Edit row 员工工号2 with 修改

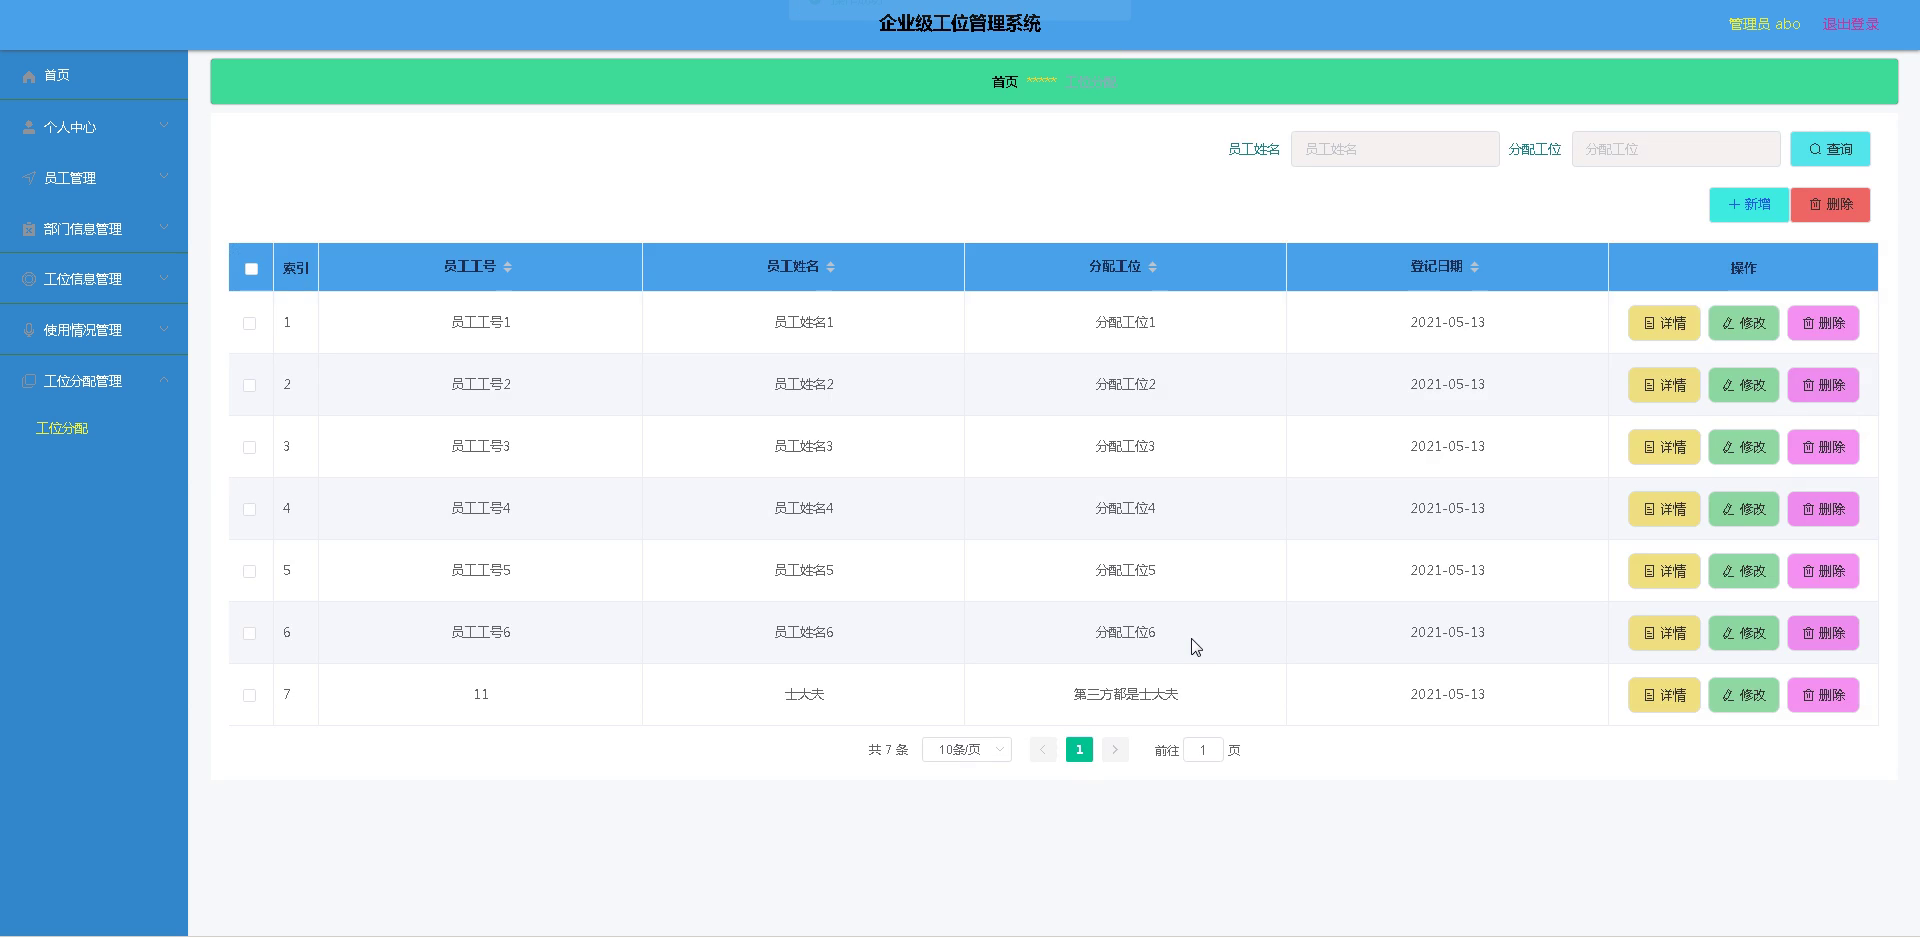pyautogui.click(x=1744, y=385)
